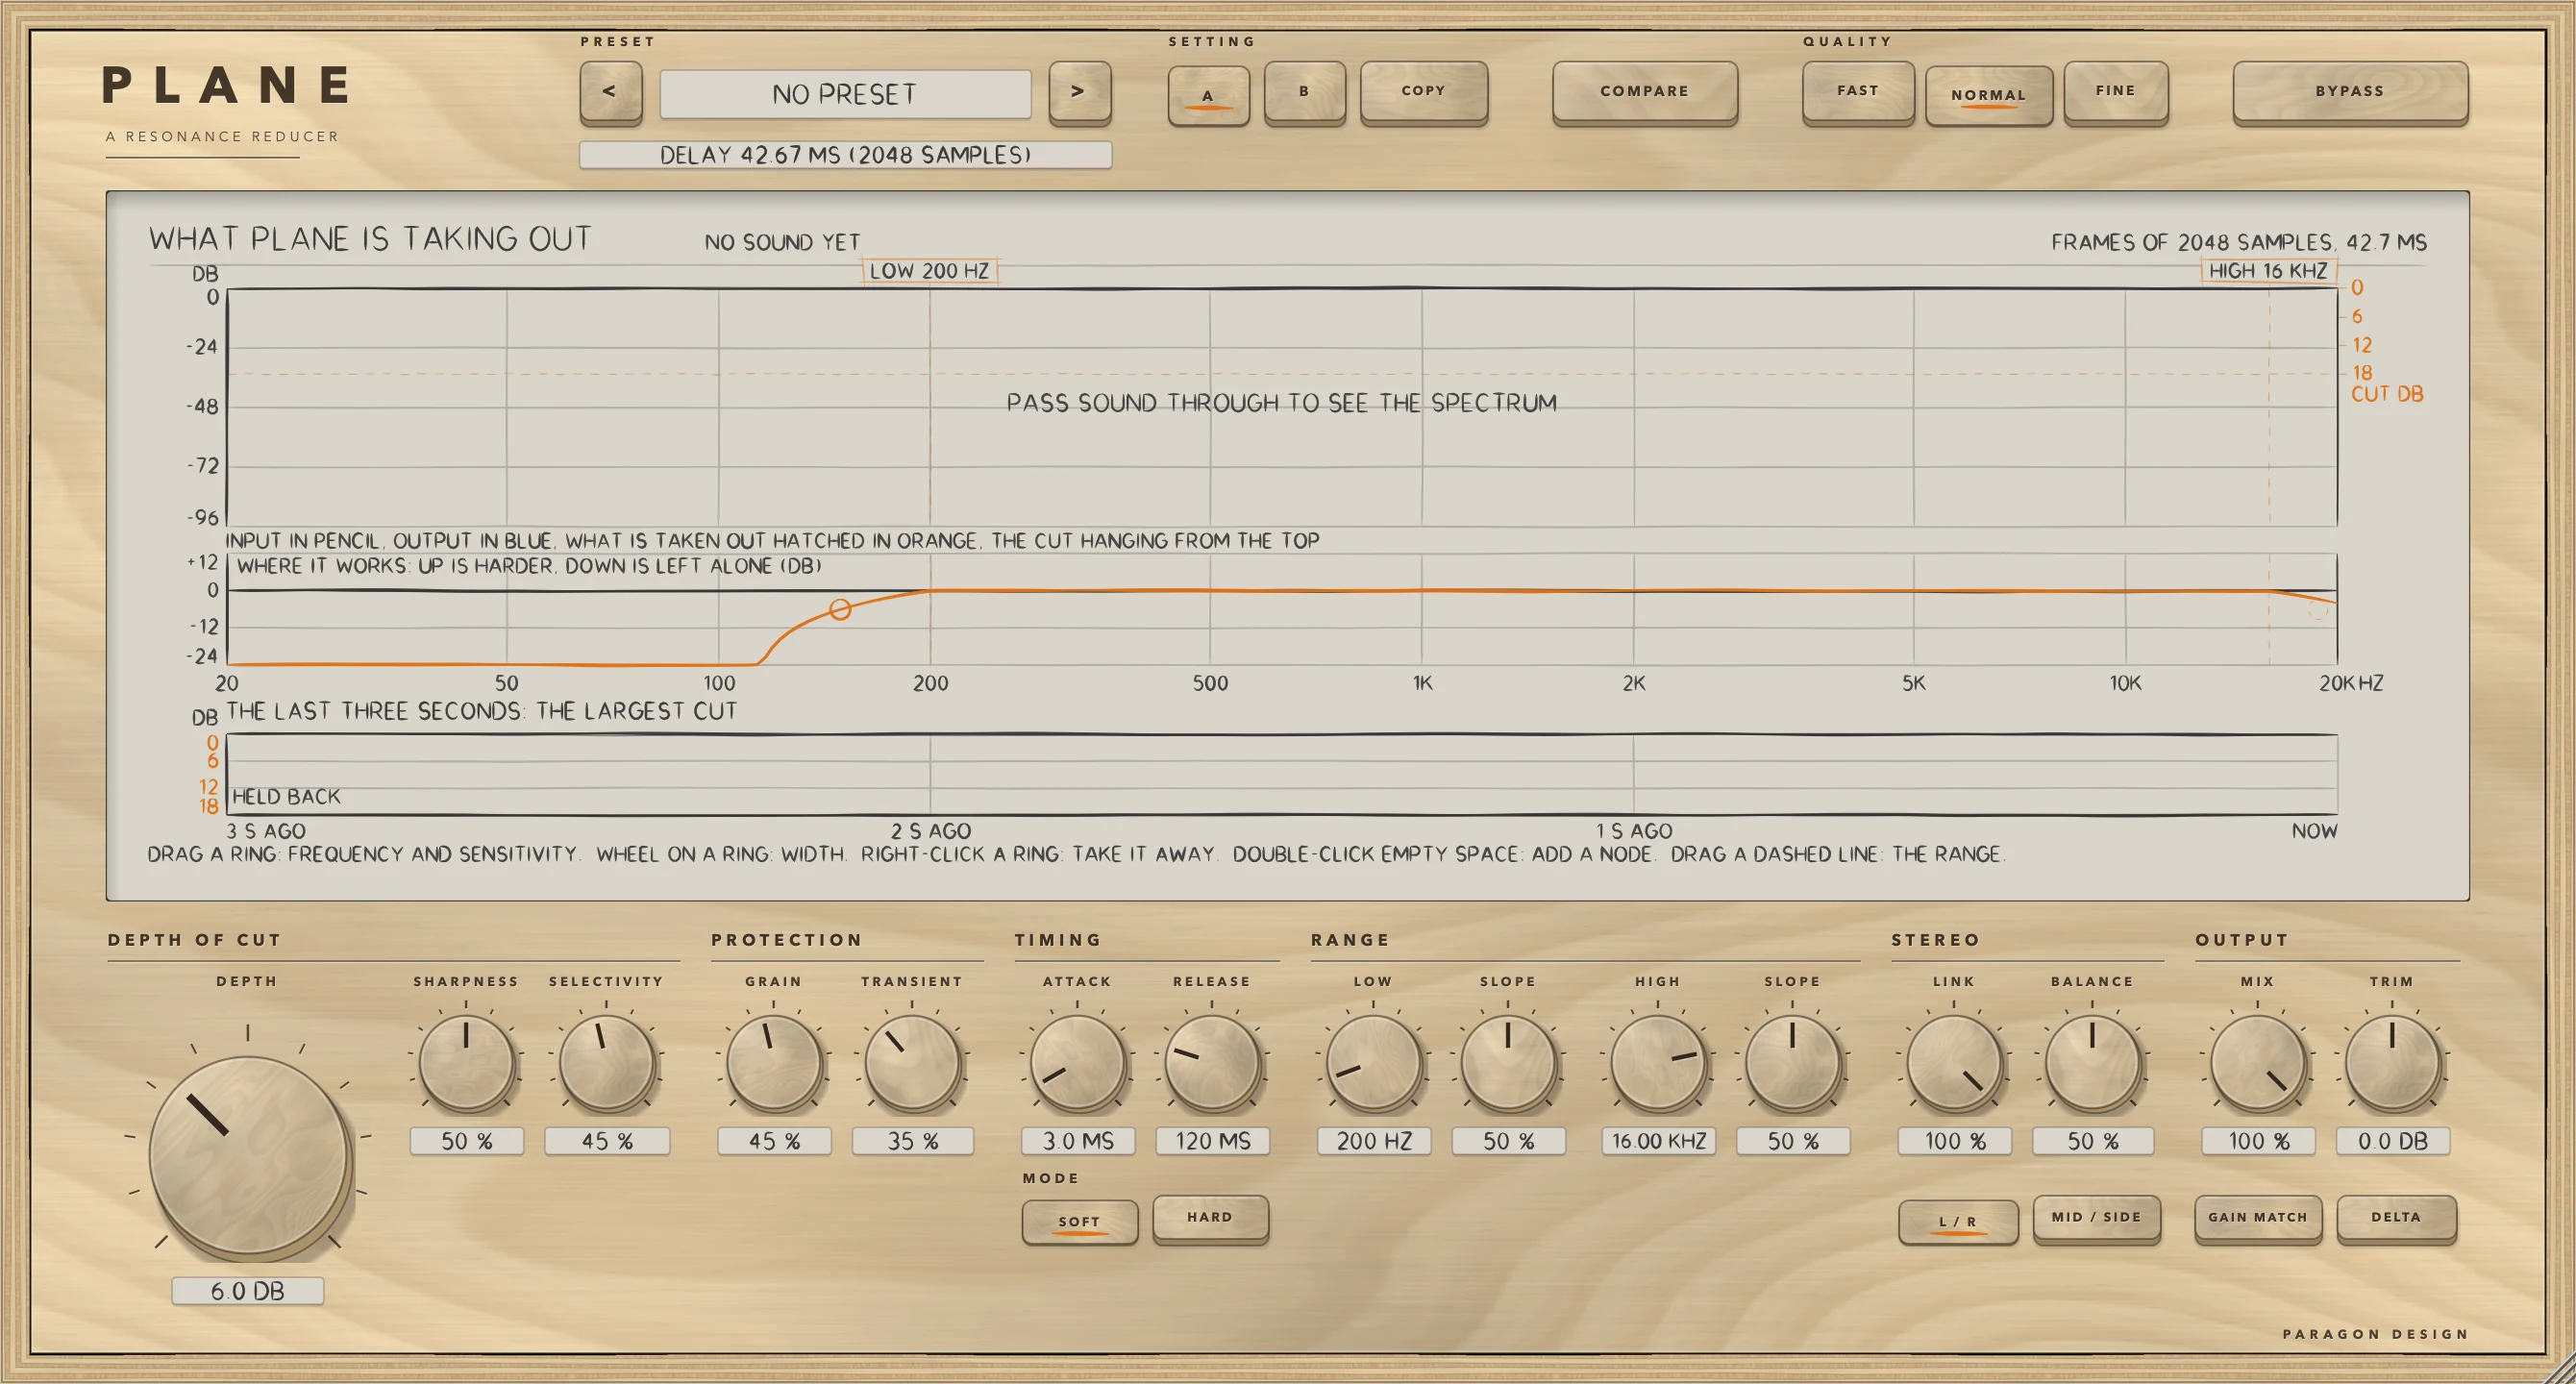Select HARD mode
This screenshot has width=2576, height=1384.
coord(1210,1218)
